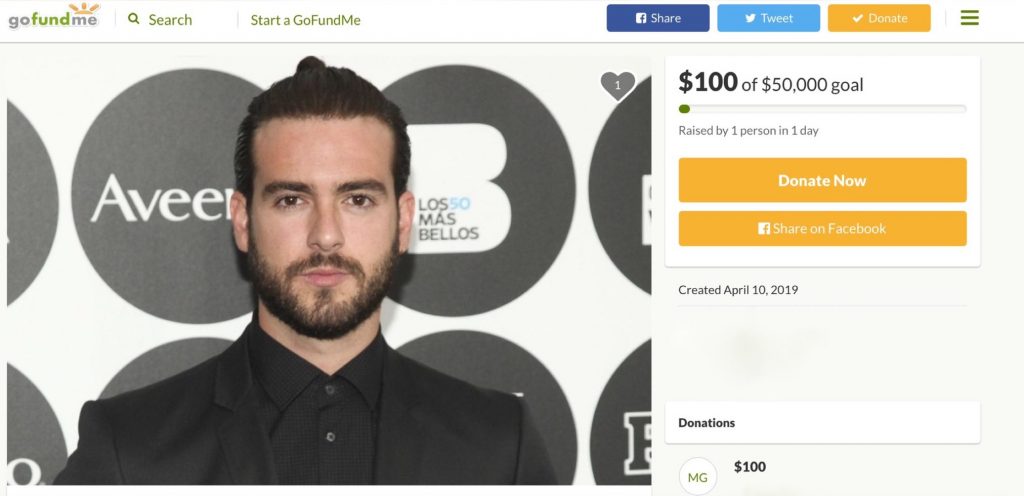Screen dimensions: 1024x496
Task: Click the Created April 10, 2019 date
Action: 738,290
